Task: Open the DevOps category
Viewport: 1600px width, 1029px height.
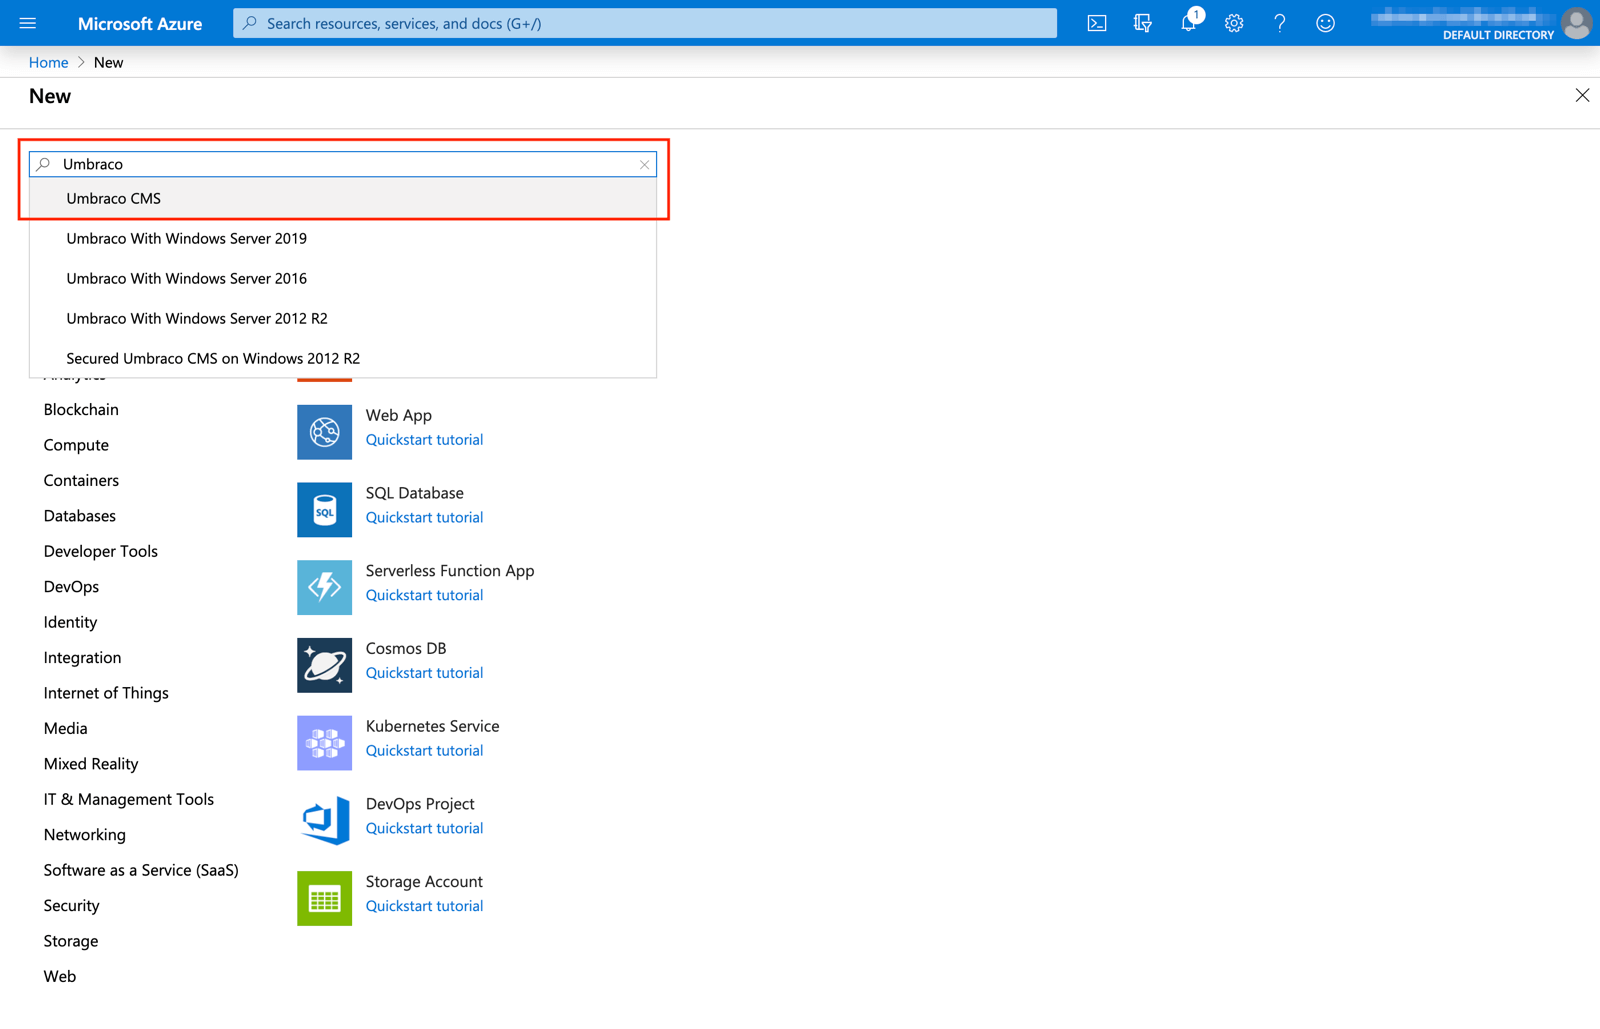Action: pyautogui.click(x=71, y=587)
